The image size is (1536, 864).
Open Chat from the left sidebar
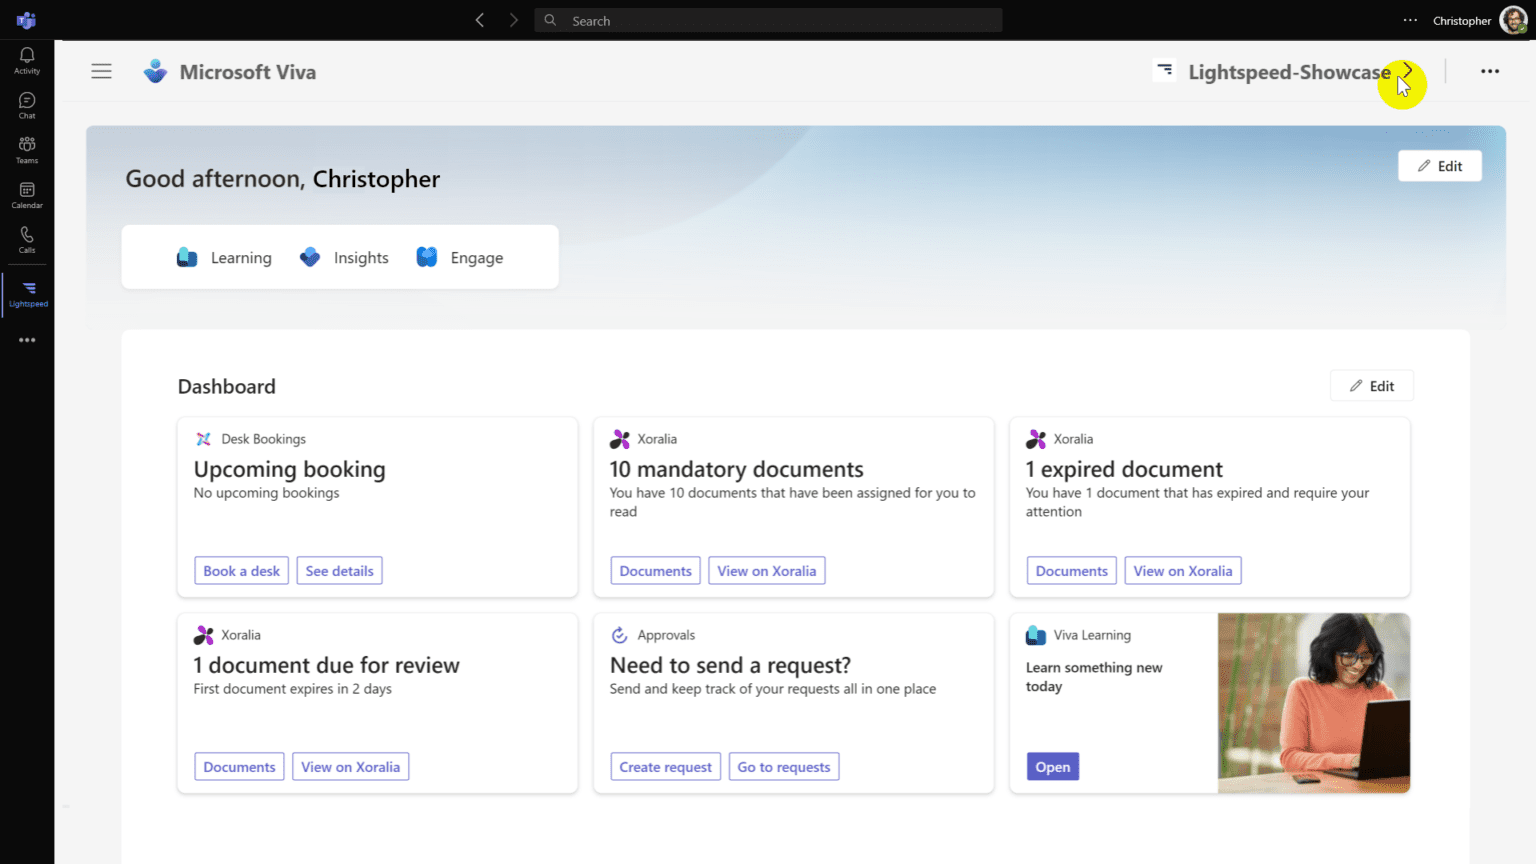click(26, 104)
